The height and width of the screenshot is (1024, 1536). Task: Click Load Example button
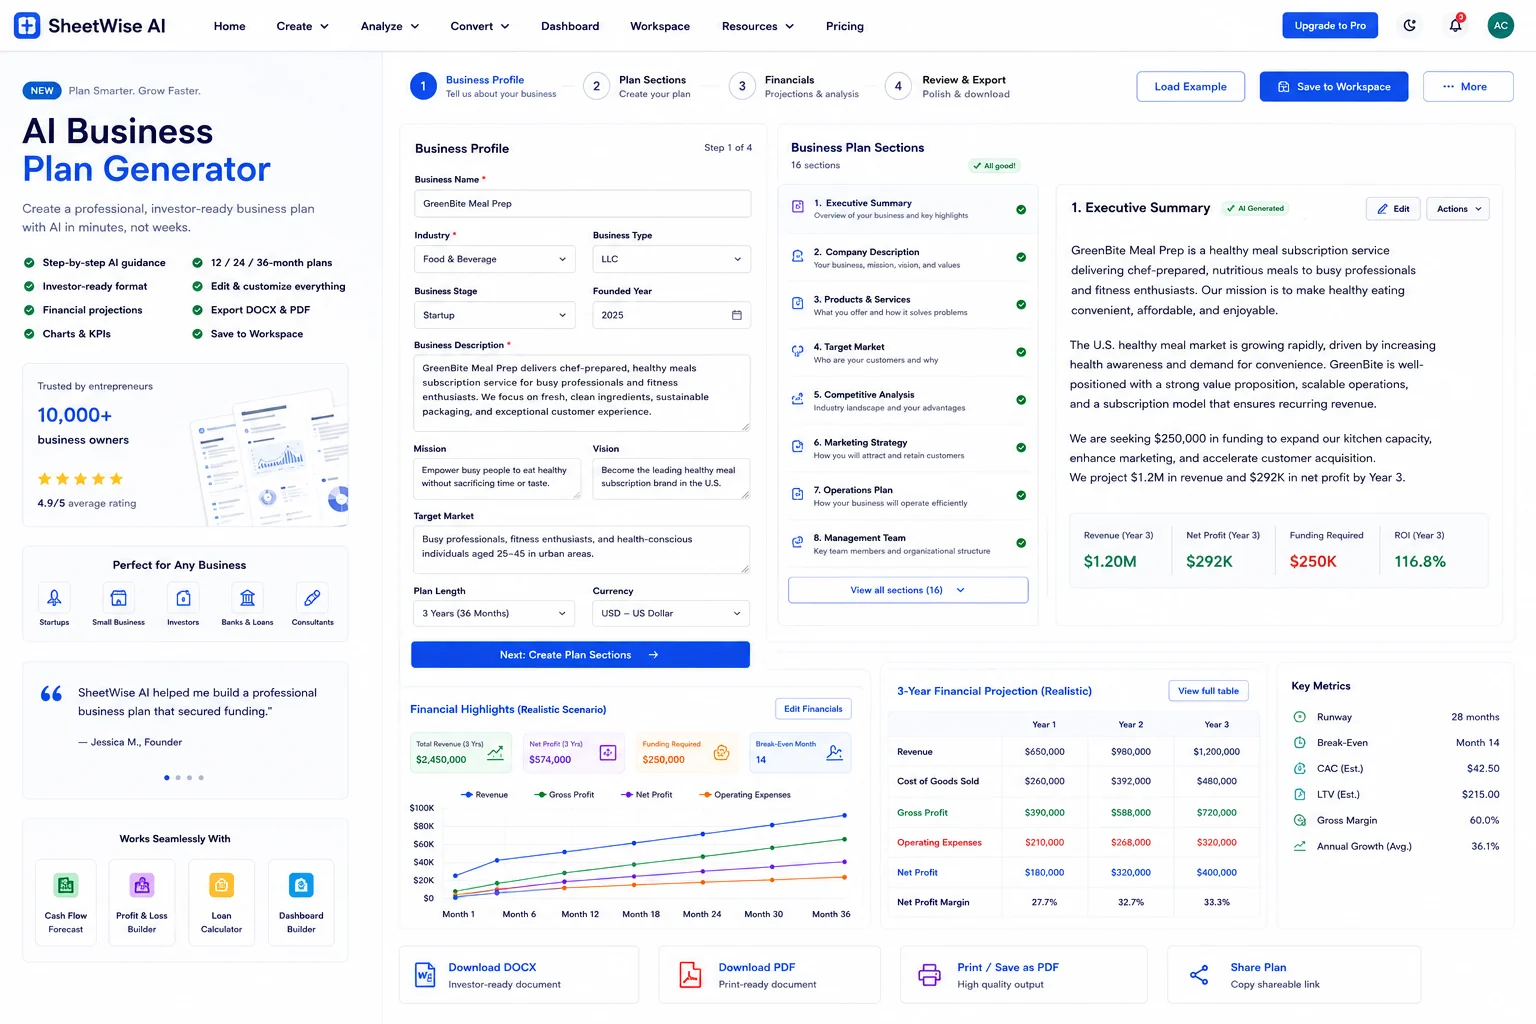[x=1190, y=87]
